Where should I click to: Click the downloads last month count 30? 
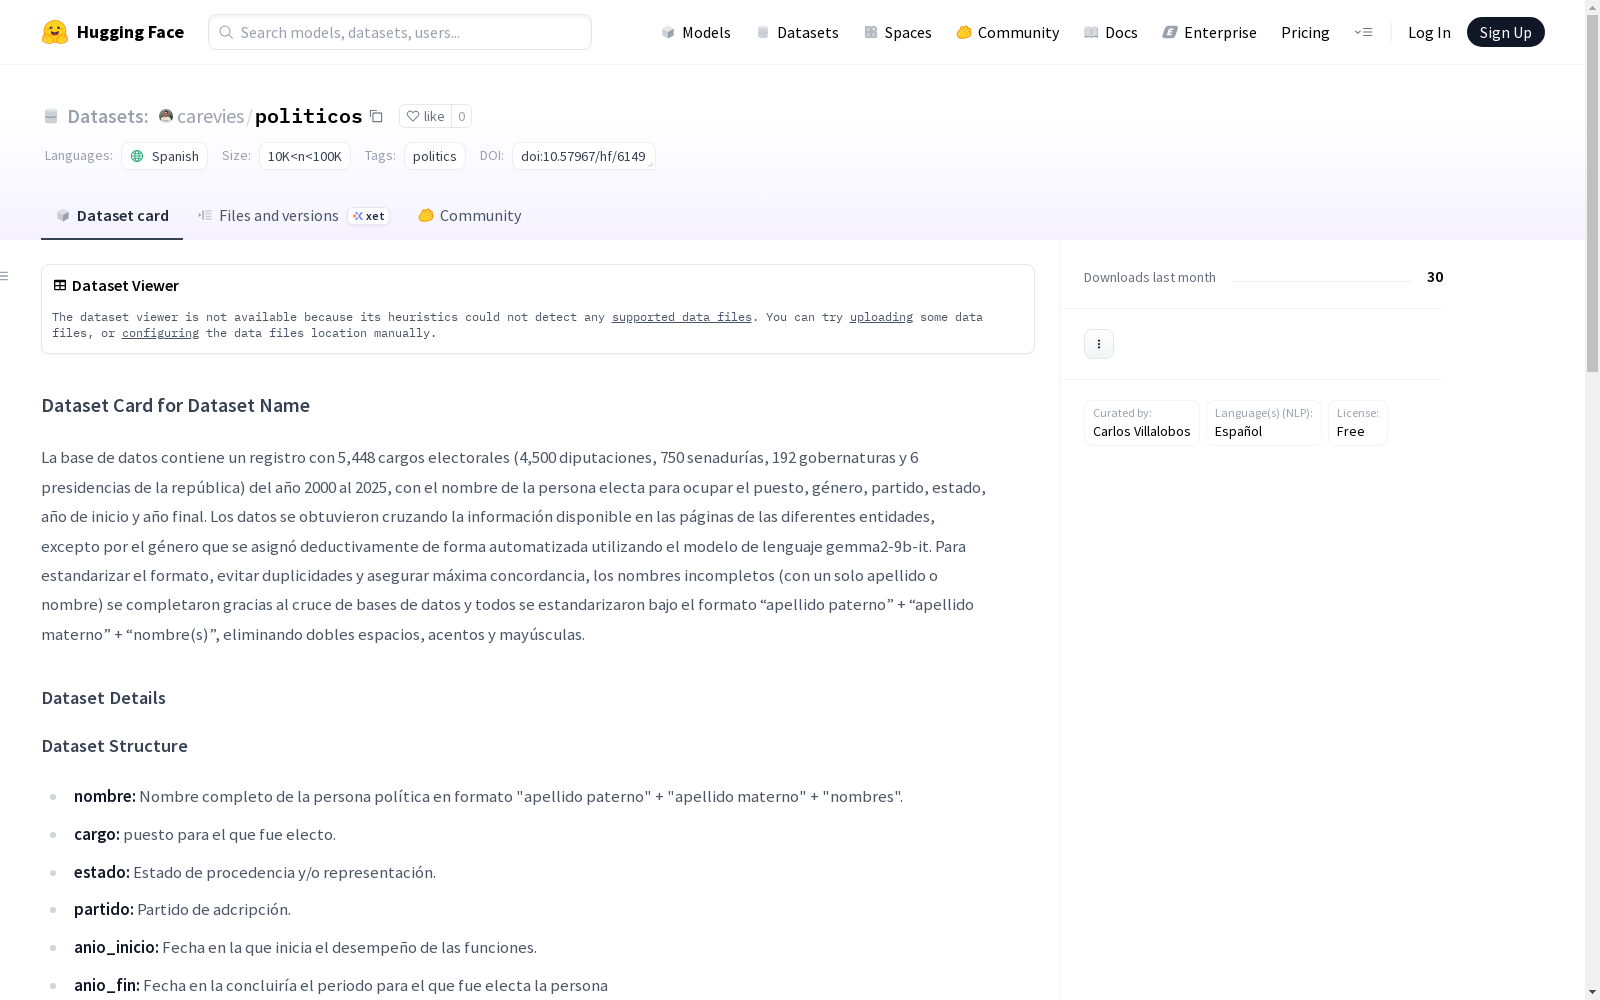click(1435, 277)
